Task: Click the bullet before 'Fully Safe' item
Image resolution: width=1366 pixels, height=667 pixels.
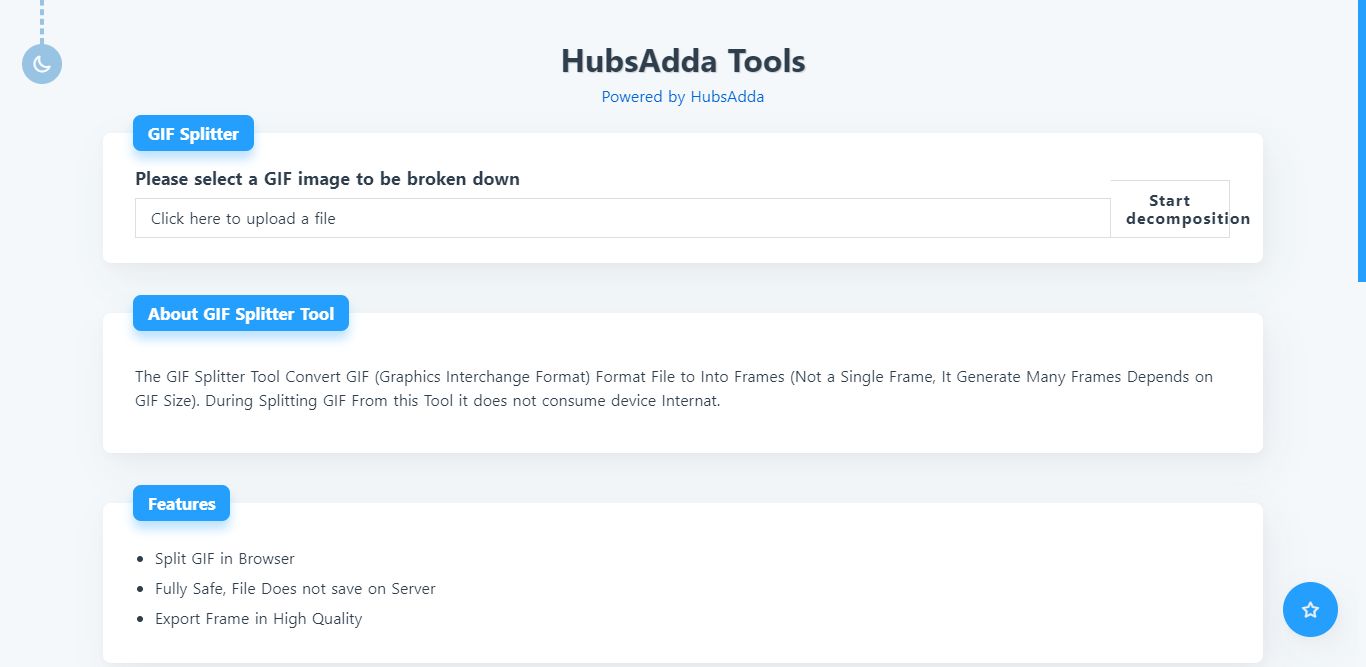Action: [x=140, y=590]
